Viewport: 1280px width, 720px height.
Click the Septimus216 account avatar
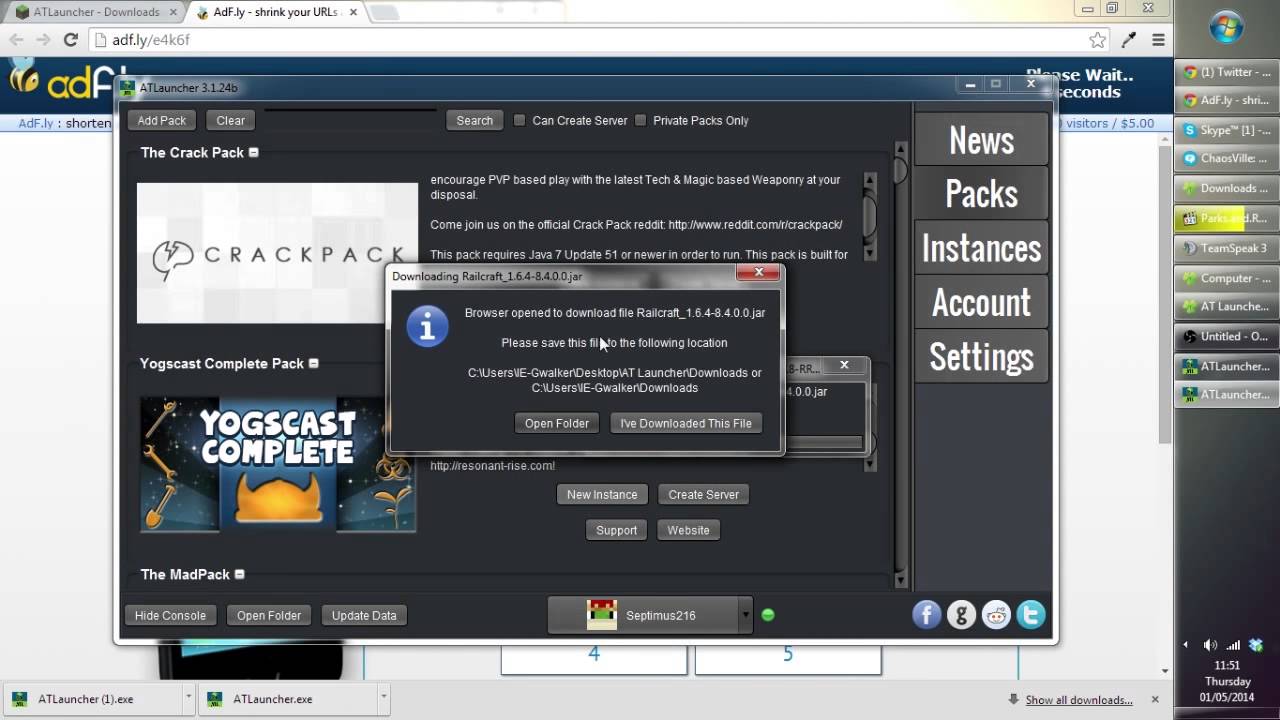click(602, 615)
